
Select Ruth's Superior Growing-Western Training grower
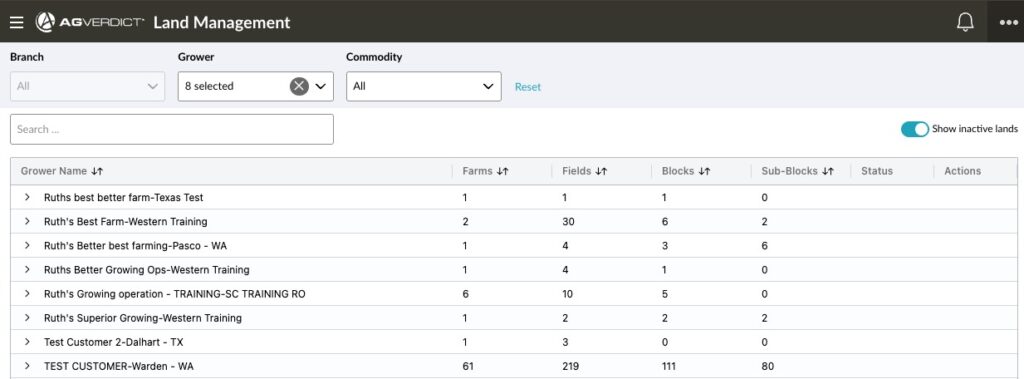tap(143, 318)
